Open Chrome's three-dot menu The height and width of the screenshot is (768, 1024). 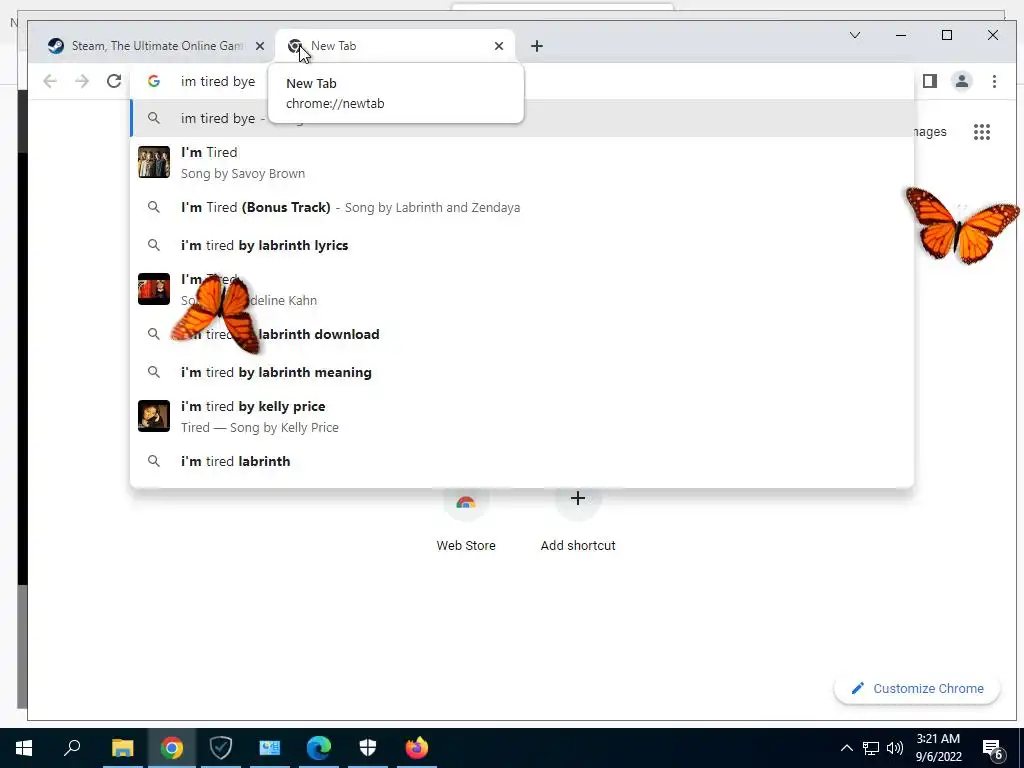tap(994, 81)
